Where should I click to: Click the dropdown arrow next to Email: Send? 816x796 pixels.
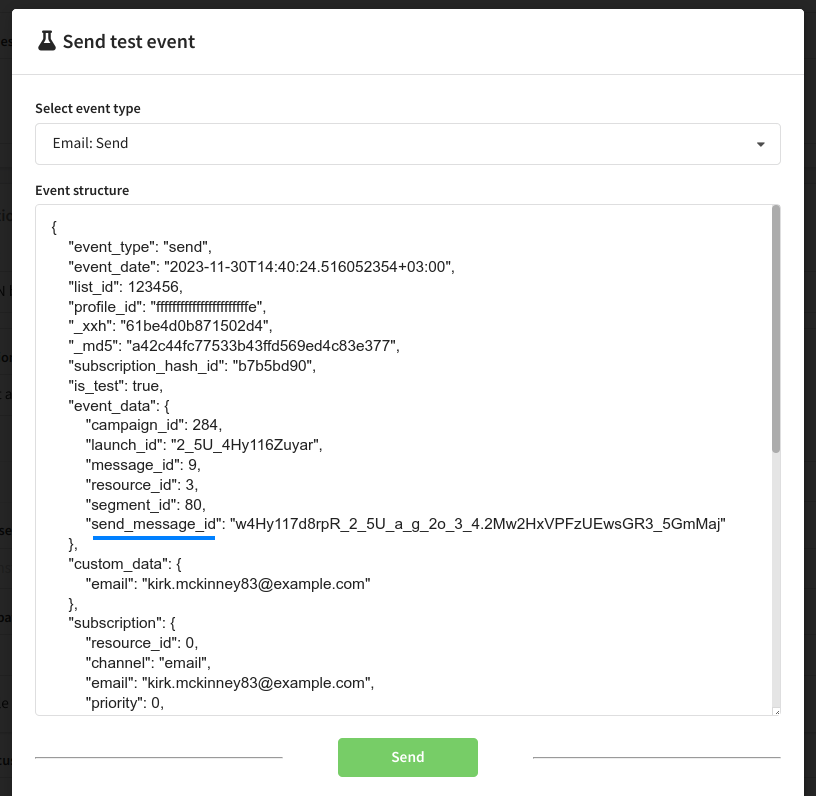coord(760,144)
